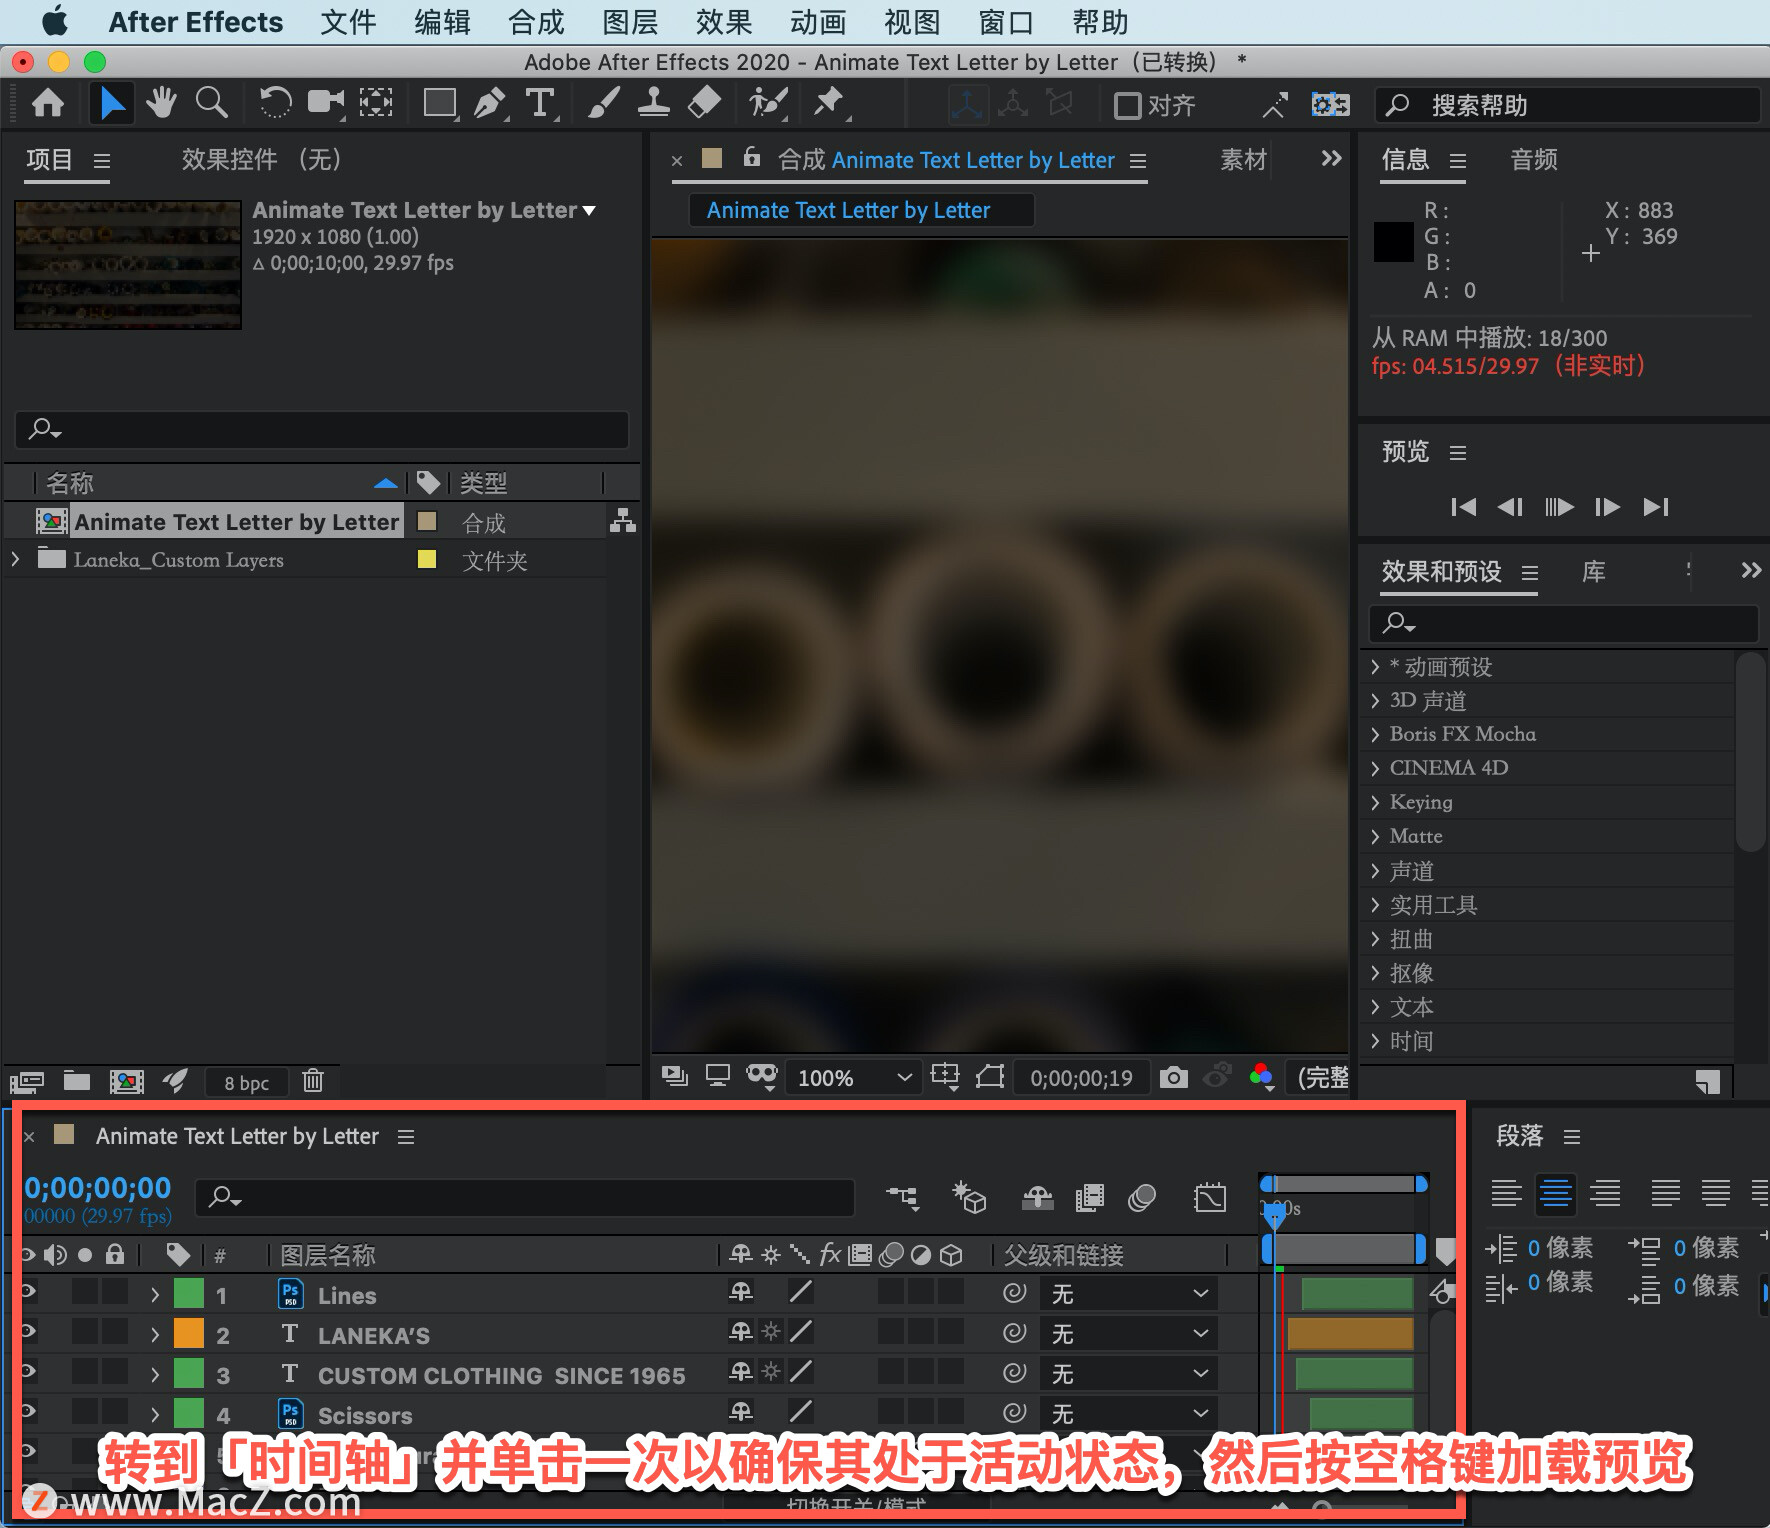Hide the Lines layer with eye icon
The width and height of the screenshot is (1770, 1528).
point(28,1292)
